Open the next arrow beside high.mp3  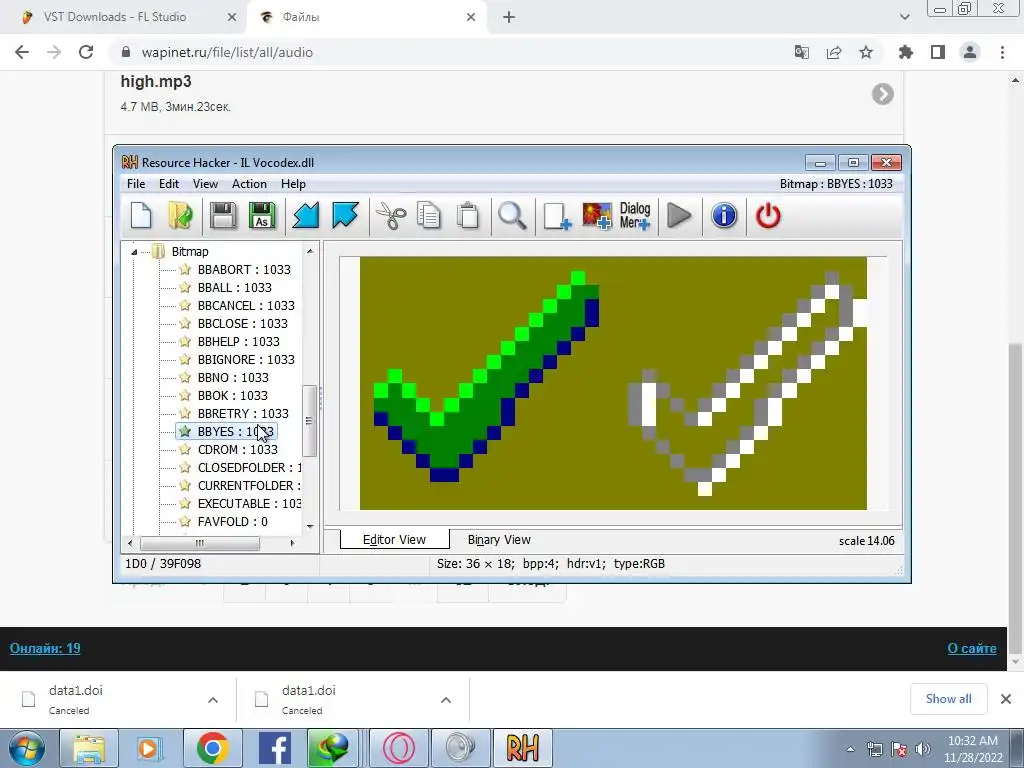(882, 94)
